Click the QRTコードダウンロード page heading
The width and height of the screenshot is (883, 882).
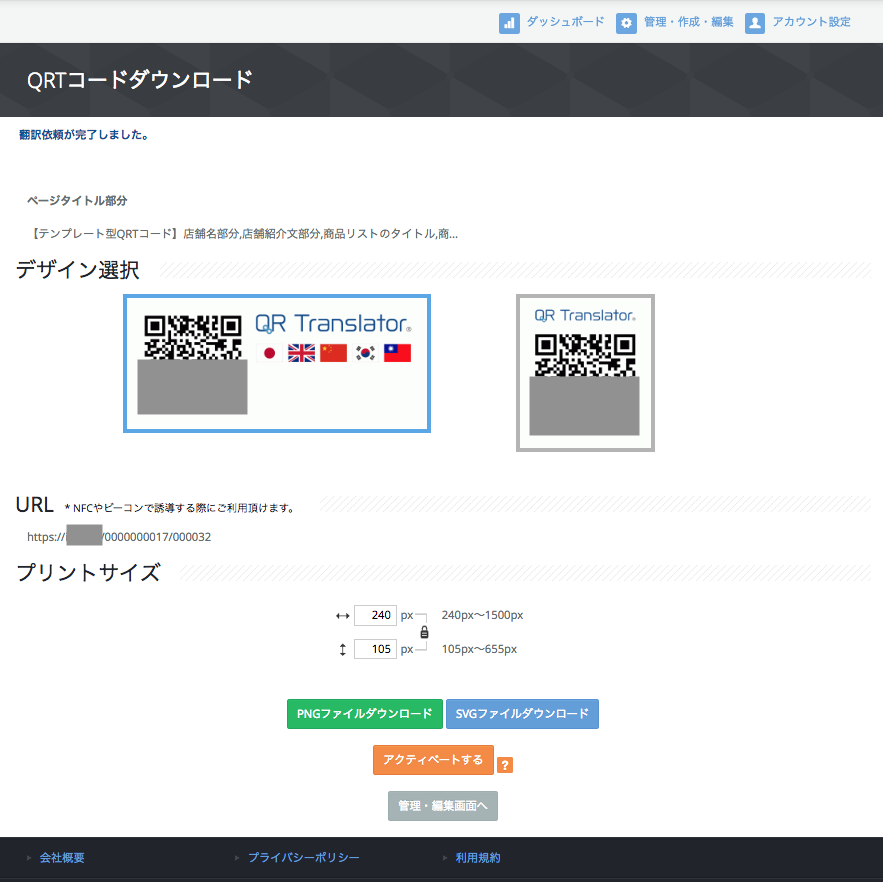(x=140, y=80)
